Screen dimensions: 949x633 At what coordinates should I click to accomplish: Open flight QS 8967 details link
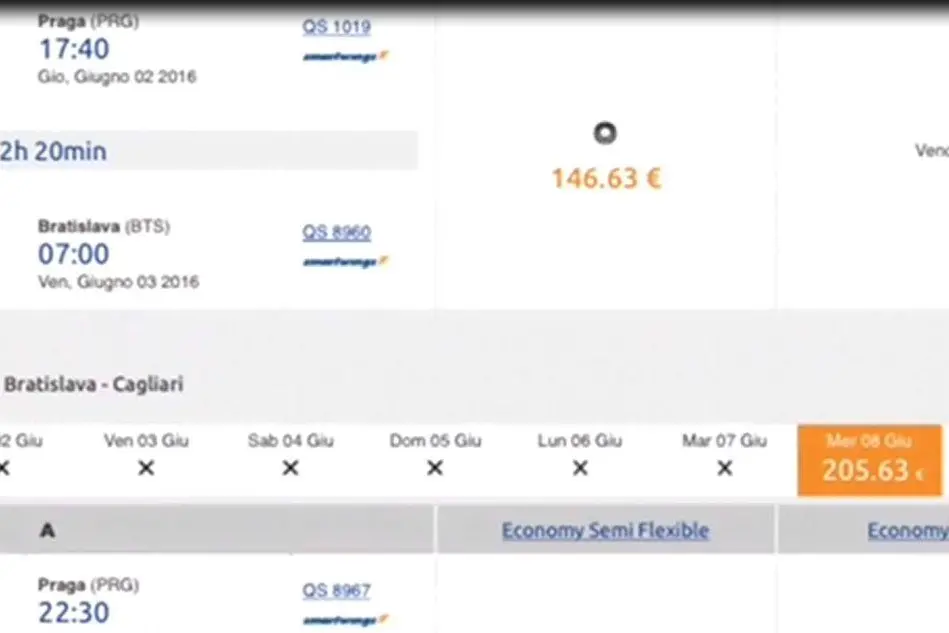tap(337, 590)
